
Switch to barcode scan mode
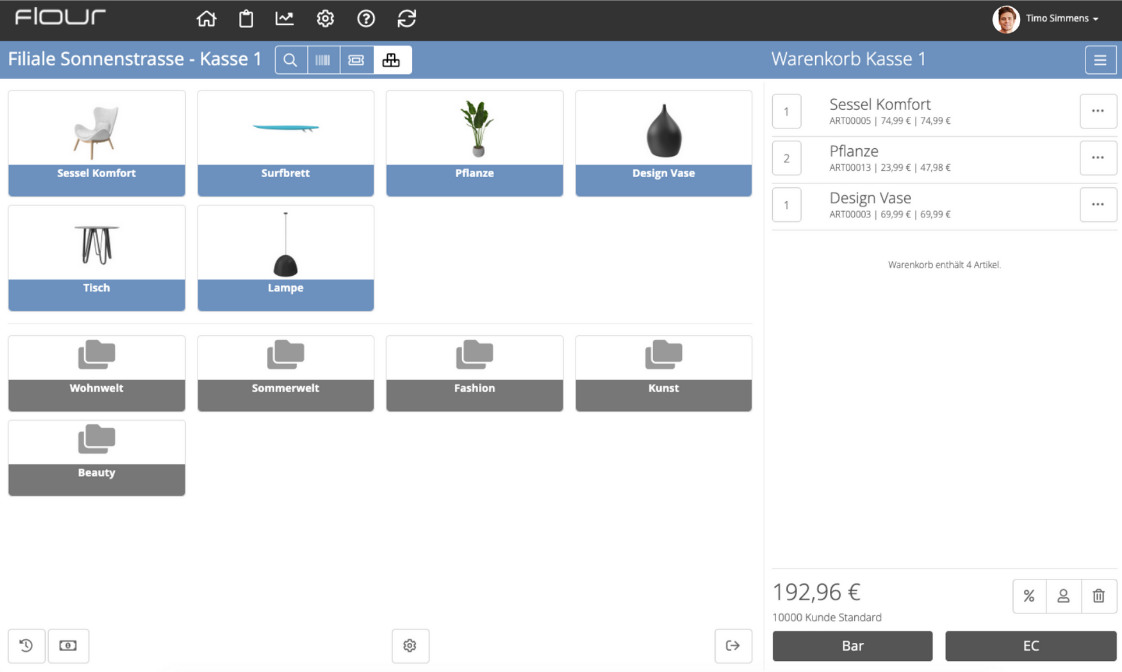[x=323, y=60]
